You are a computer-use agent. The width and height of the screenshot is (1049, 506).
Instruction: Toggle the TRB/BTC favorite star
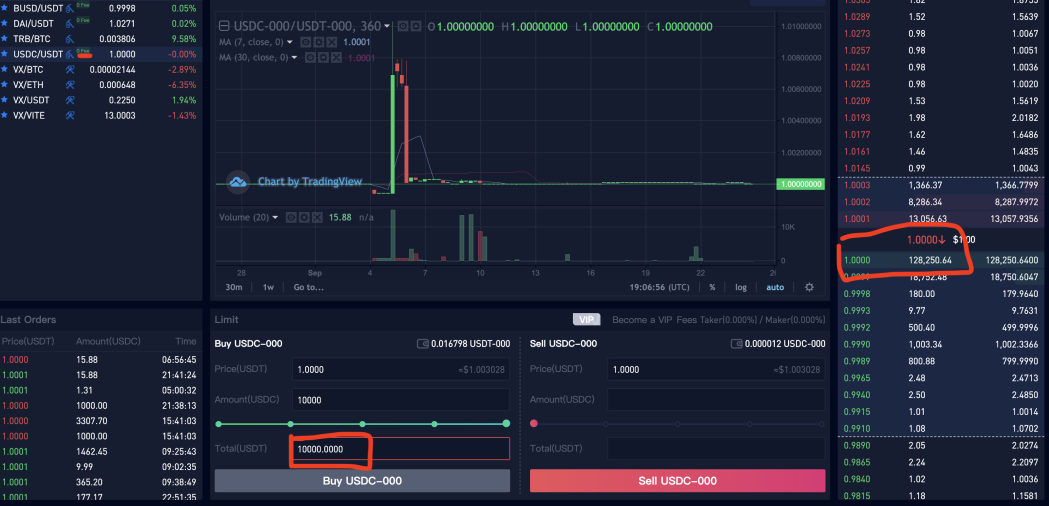(x=5, y=39)
